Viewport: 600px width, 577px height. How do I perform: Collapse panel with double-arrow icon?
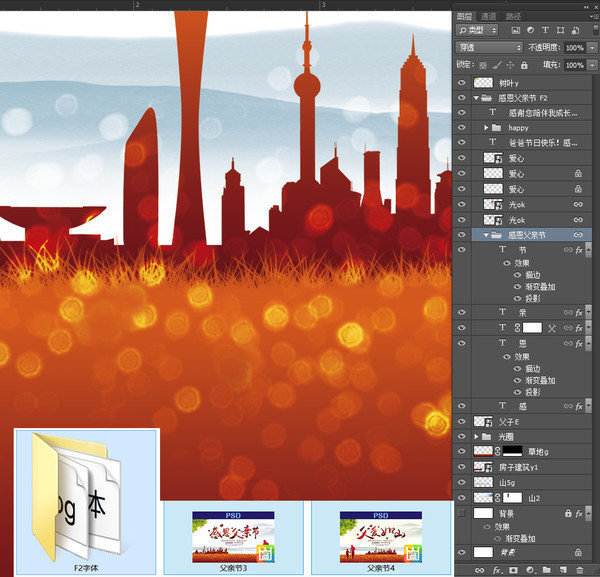[x=587, y=7]
